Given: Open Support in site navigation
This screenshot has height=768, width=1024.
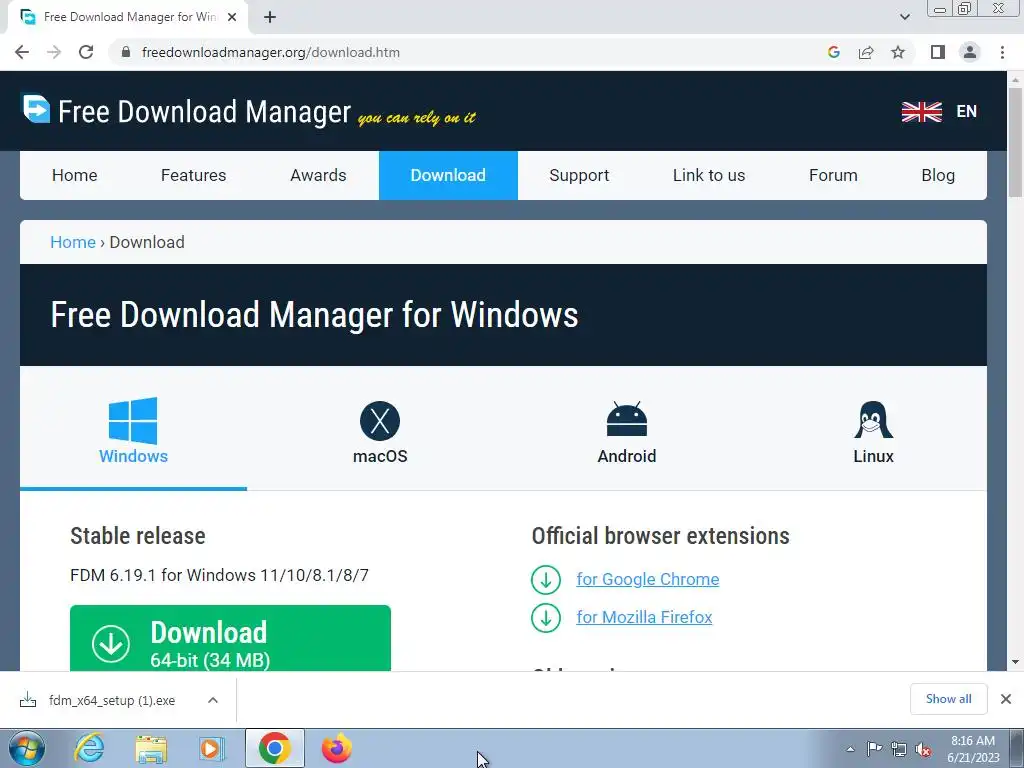Looking at the screenshot, I should tap(579, 175).
